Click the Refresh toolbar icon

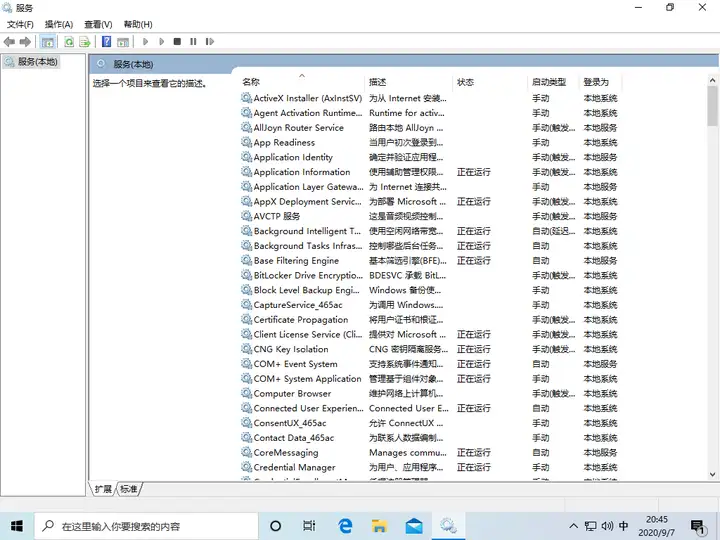[x=69, y=42]
